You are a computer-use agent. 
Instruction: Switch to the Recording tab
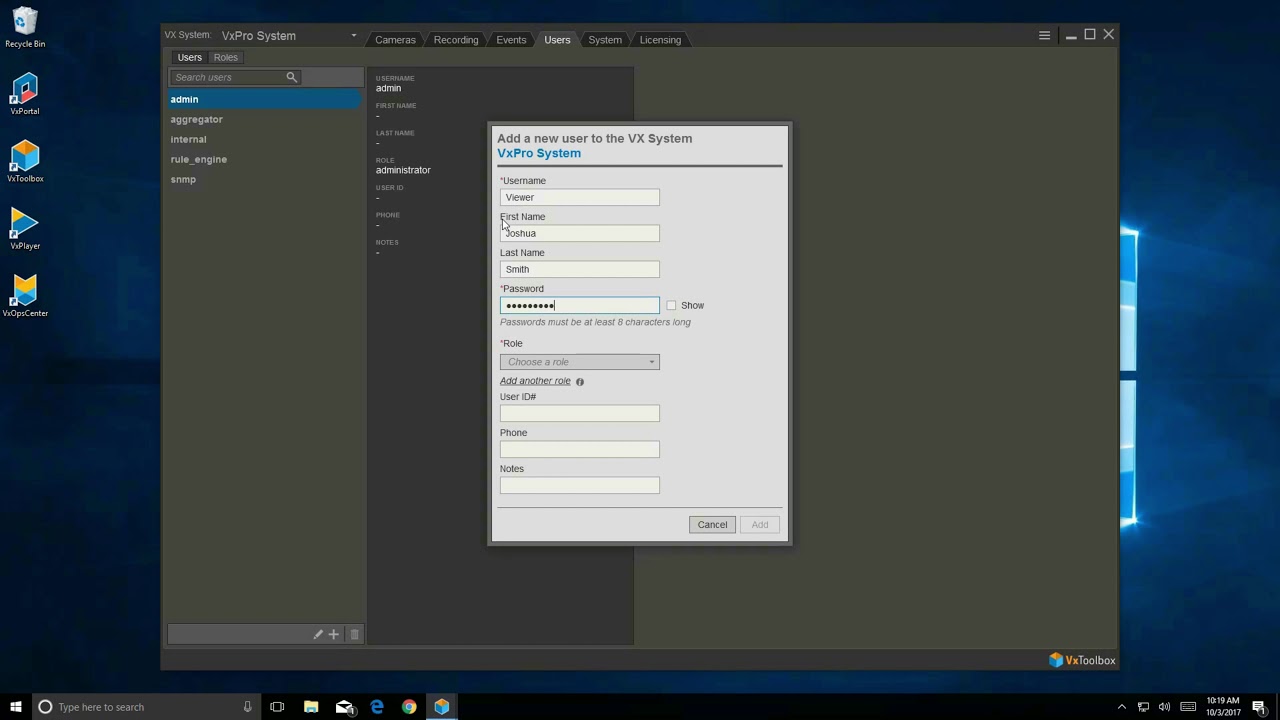[x=456, y=40]
